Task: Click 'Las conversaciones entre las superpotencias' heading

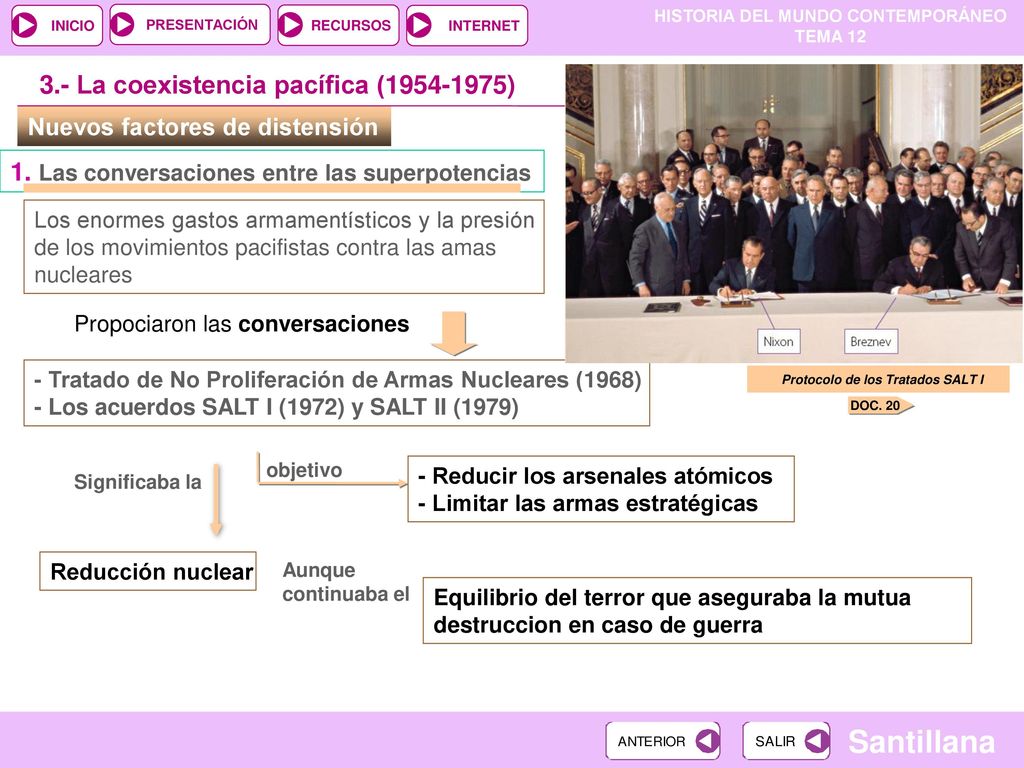Action: [284, 172]
